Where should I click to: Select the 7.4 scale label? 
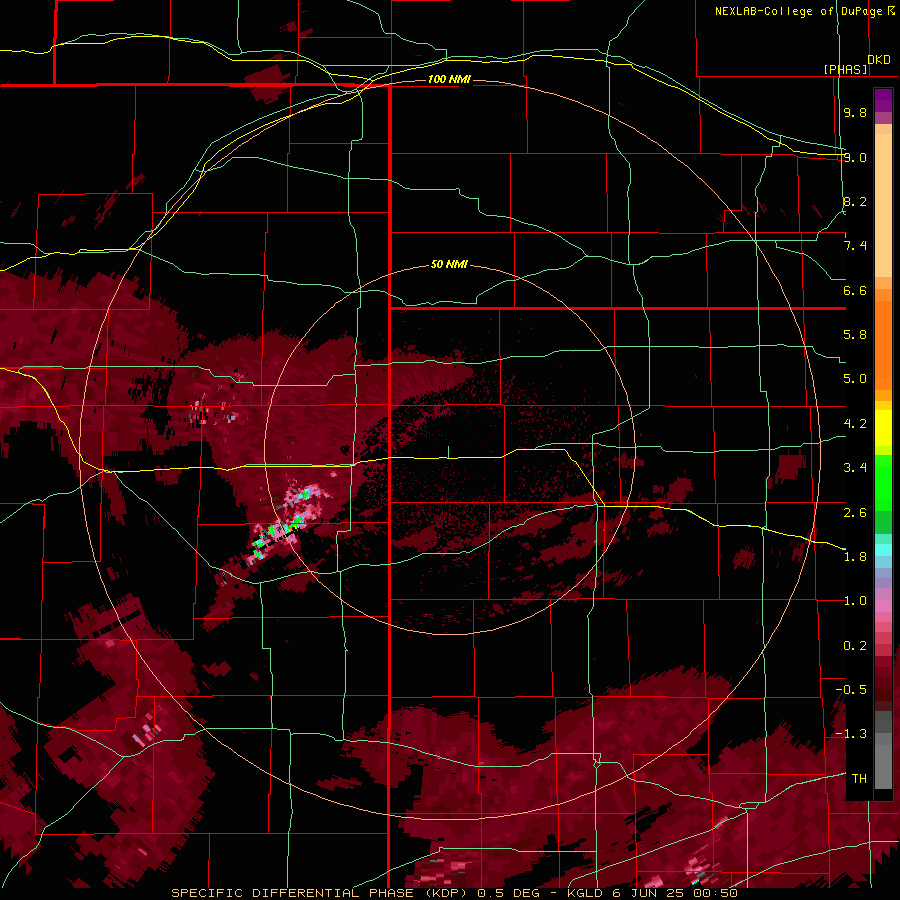pyautogui.click(x=855, y=246)
